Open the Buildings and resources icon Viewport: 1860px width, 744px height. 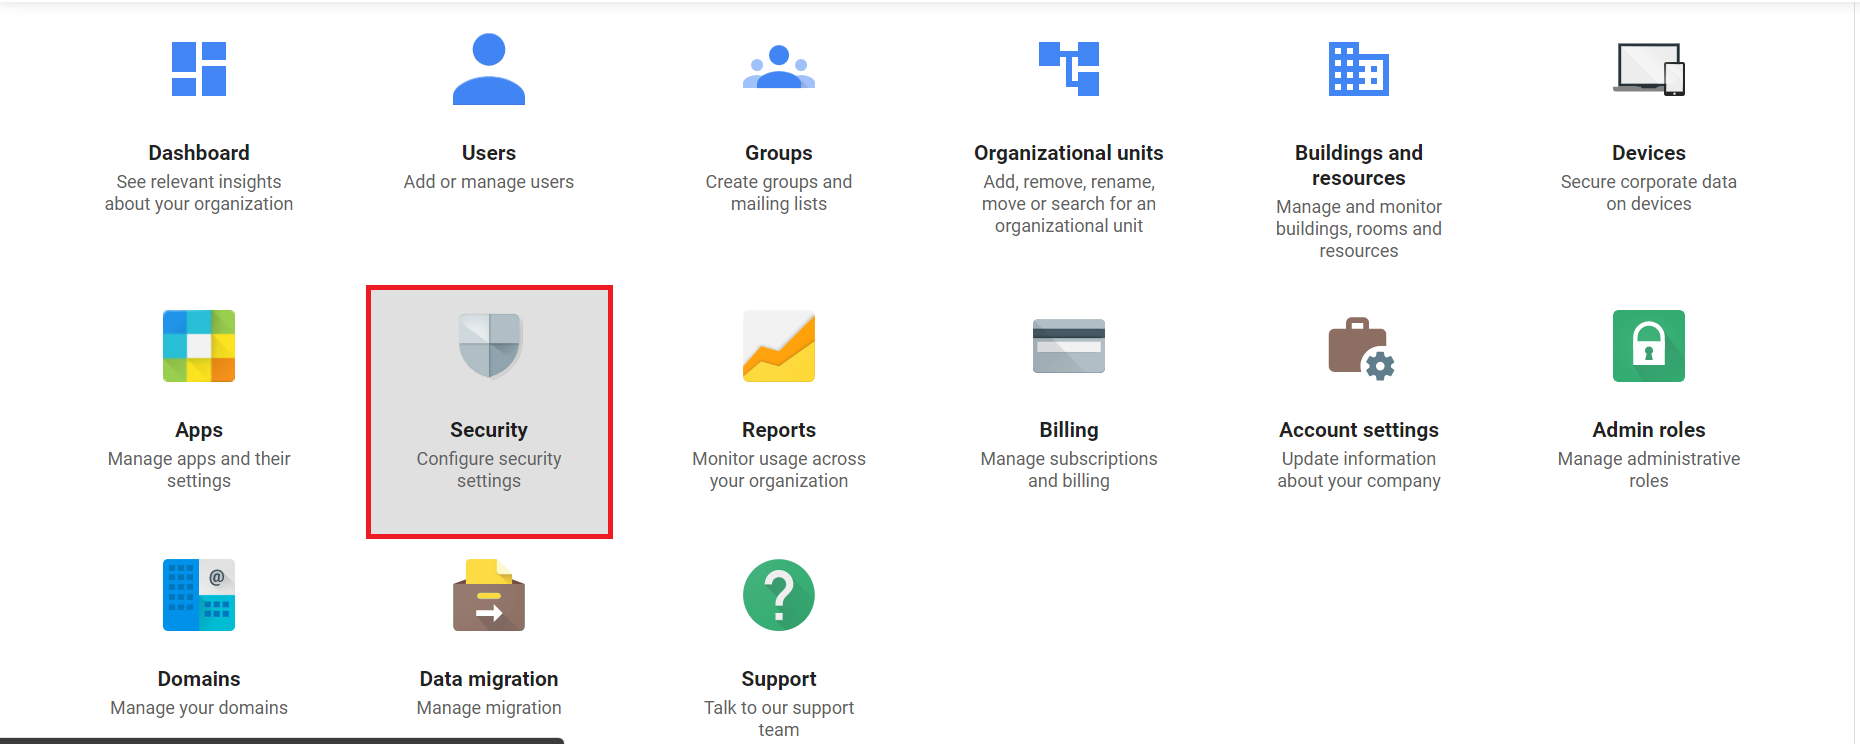click(x=1359, y=69)
